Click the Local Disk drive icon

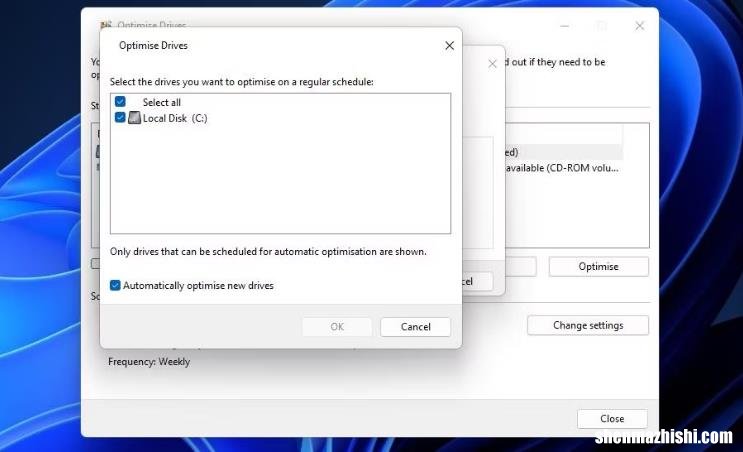click(135, 118)
